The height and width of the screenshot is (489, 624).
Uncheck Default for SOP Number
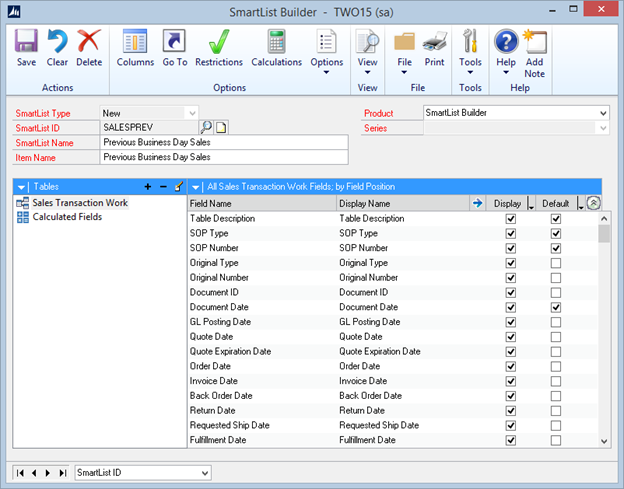pos(556,248)
